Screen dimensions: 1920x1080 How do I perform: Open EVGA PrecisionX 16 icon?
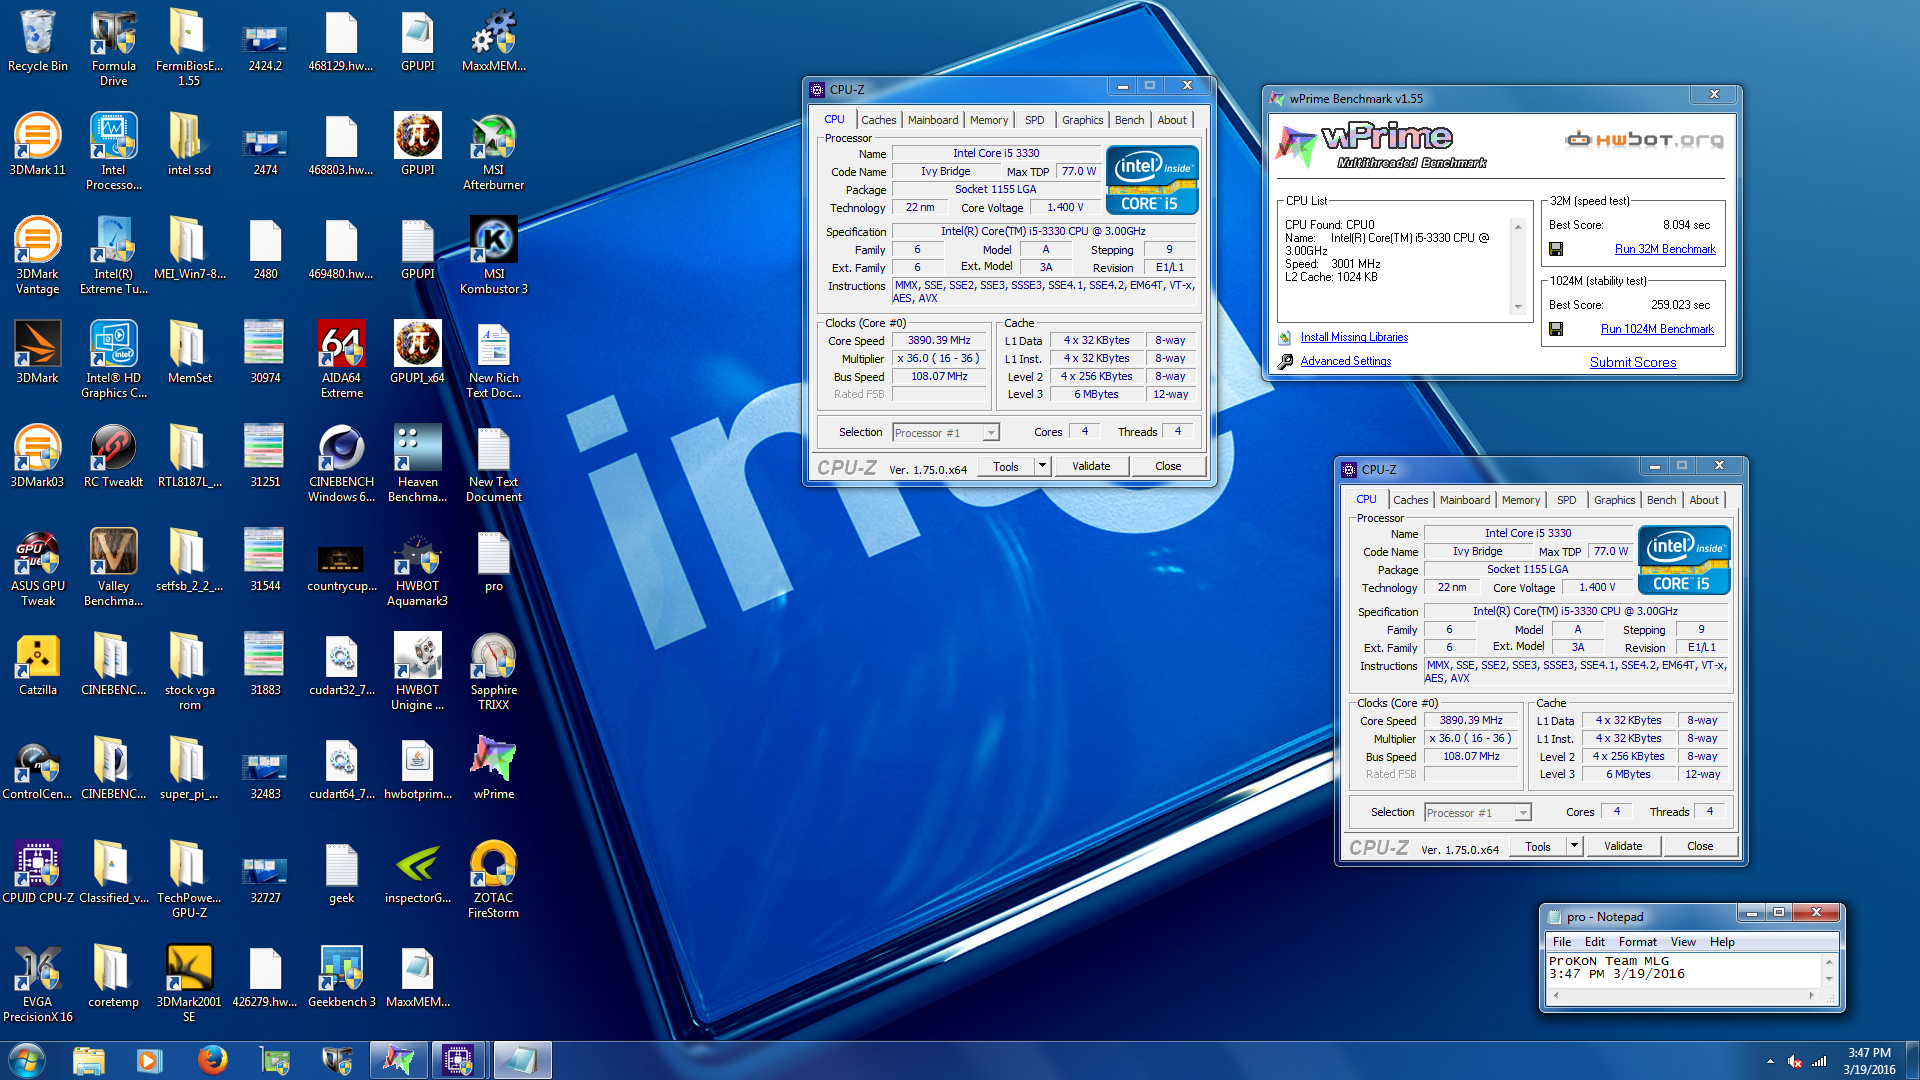[38, 984]
